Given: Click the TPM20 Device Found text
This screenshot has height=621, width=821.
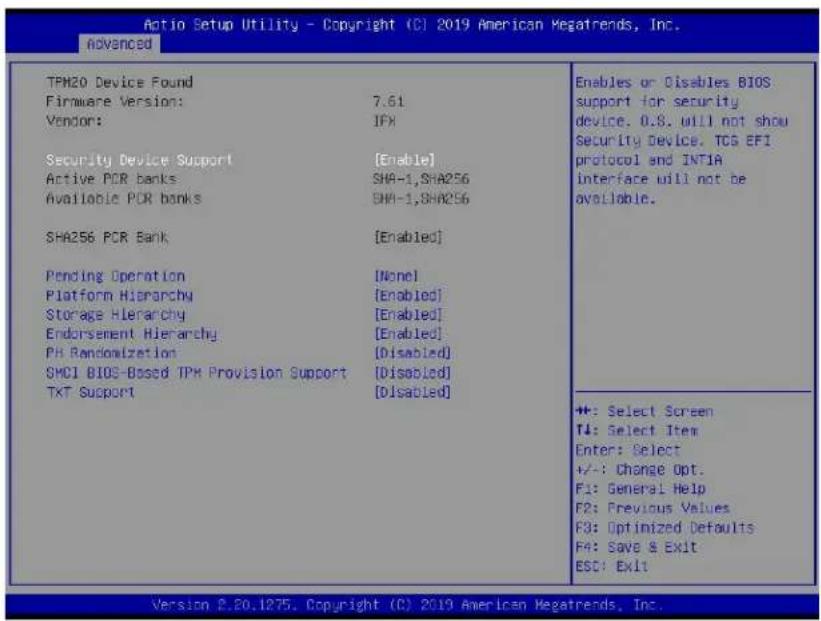Looking at the screenshot, I should pos(119,83).
